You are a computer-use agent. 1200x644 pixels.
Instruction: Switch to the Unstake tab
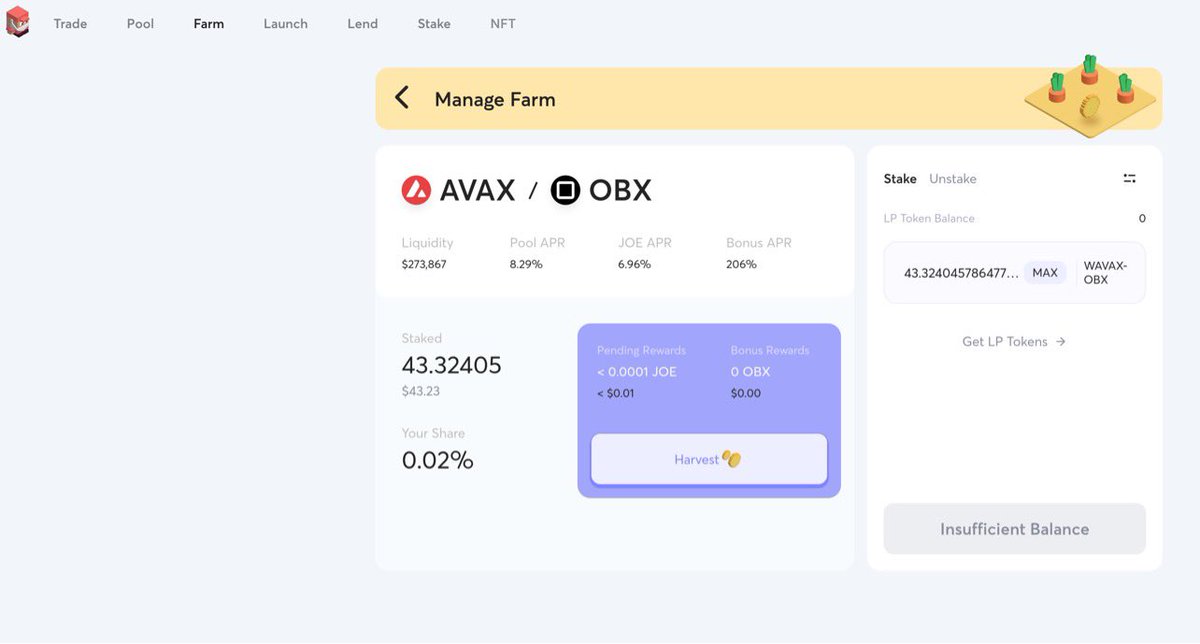click(953, 179)
